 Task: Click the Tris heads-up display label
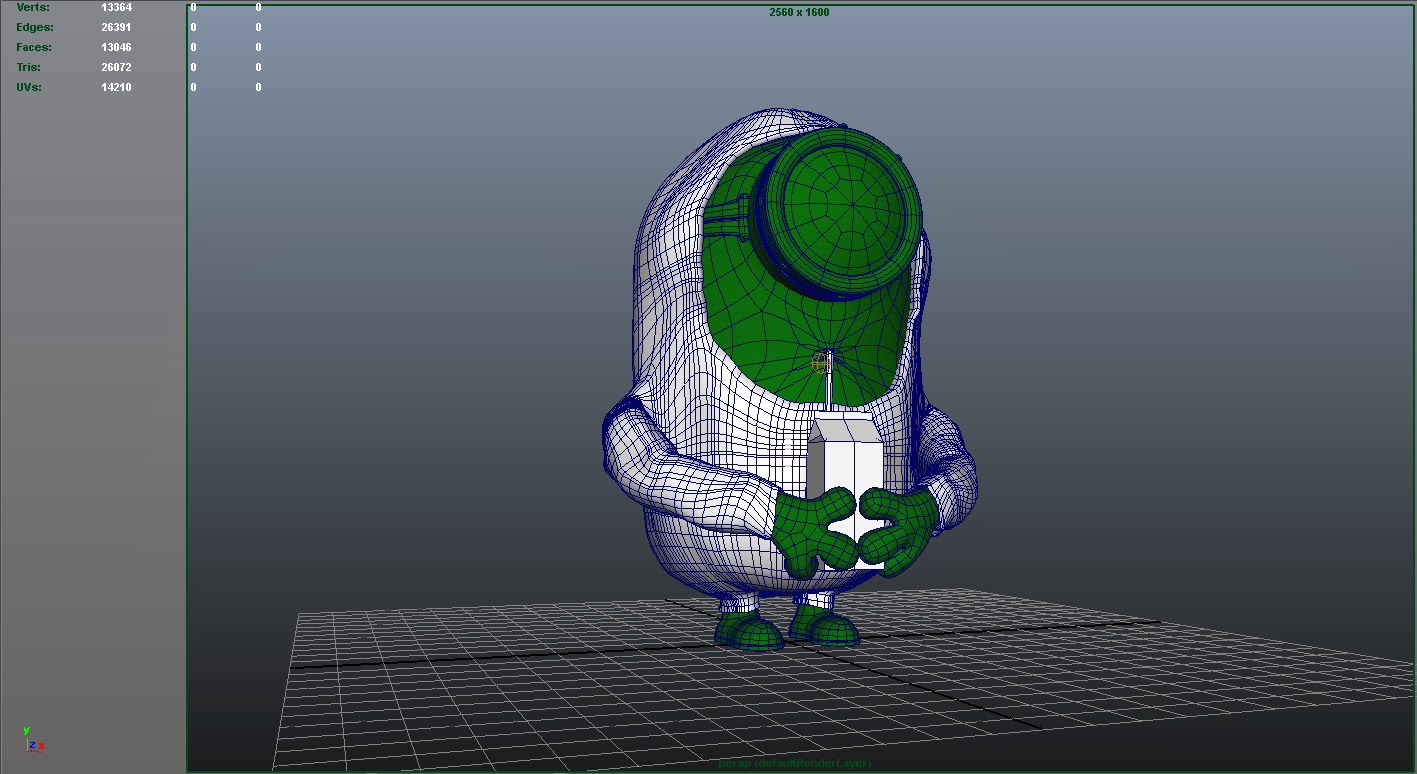[27, 67]
